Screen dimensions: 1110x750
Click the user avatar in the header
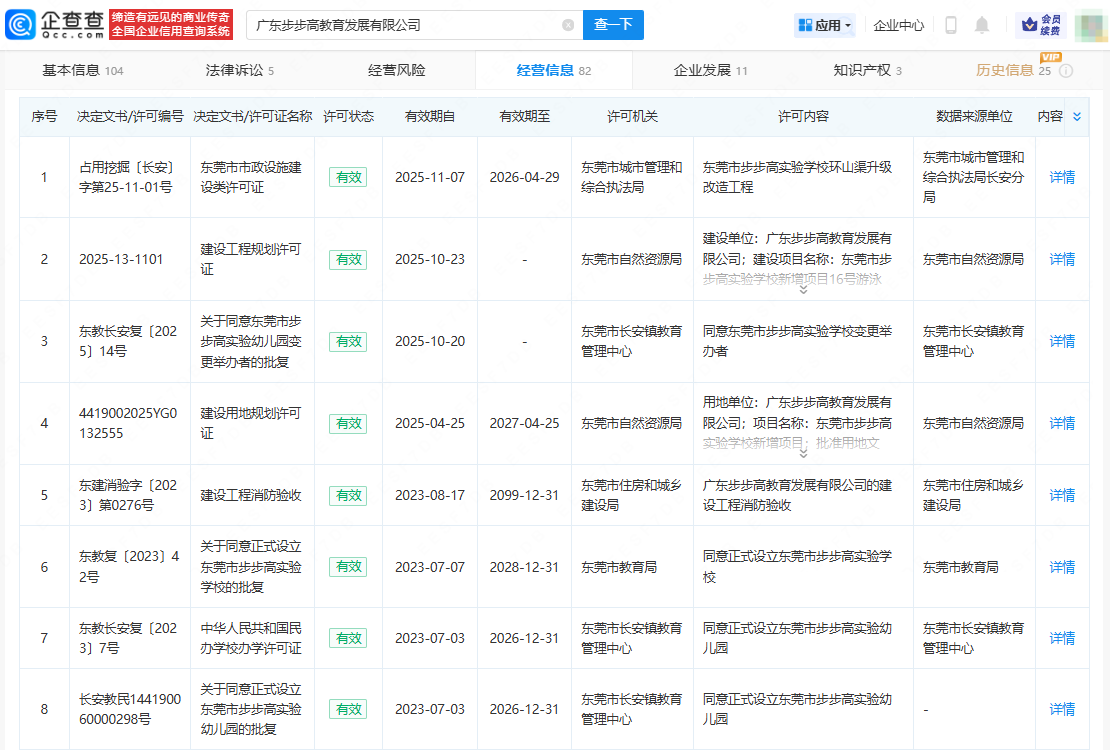click(x=1087, y=25)
